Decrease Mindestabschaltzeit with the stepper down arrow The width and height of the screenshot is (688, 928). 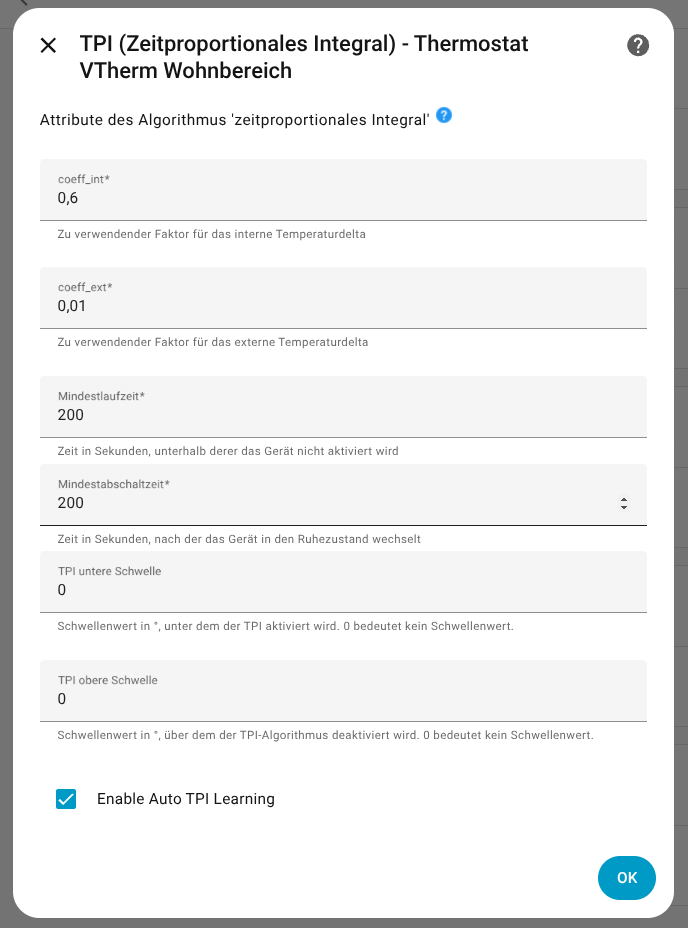624,508
